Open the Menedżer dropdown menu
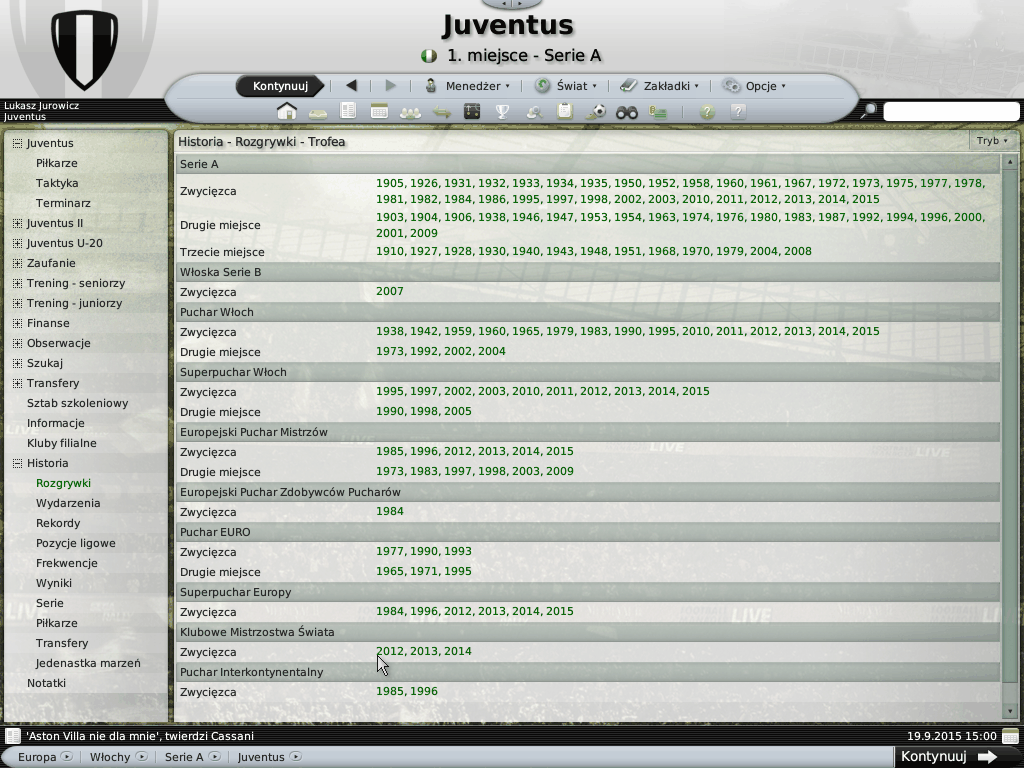Screen dimensions: 1024x768 [468, 86]
